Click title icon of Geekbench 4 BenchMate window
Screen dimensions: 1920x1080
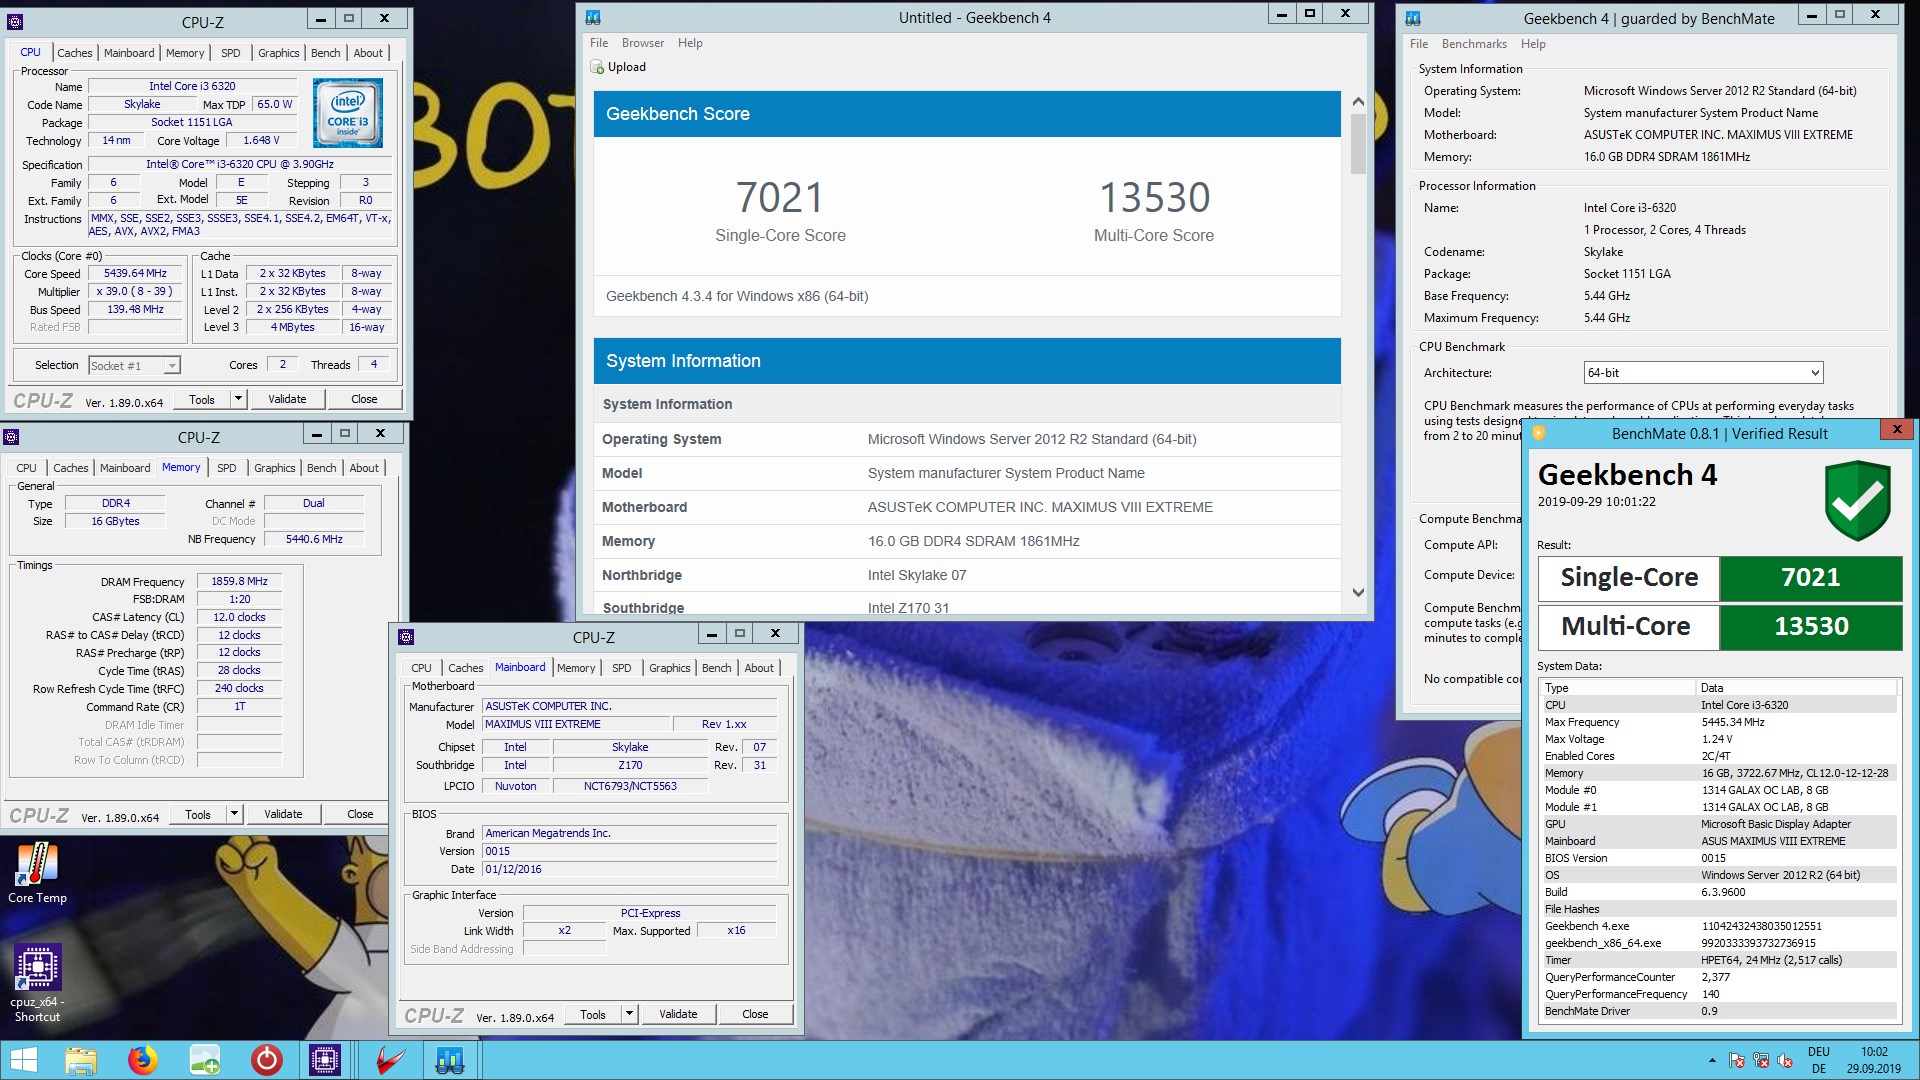1413,18
